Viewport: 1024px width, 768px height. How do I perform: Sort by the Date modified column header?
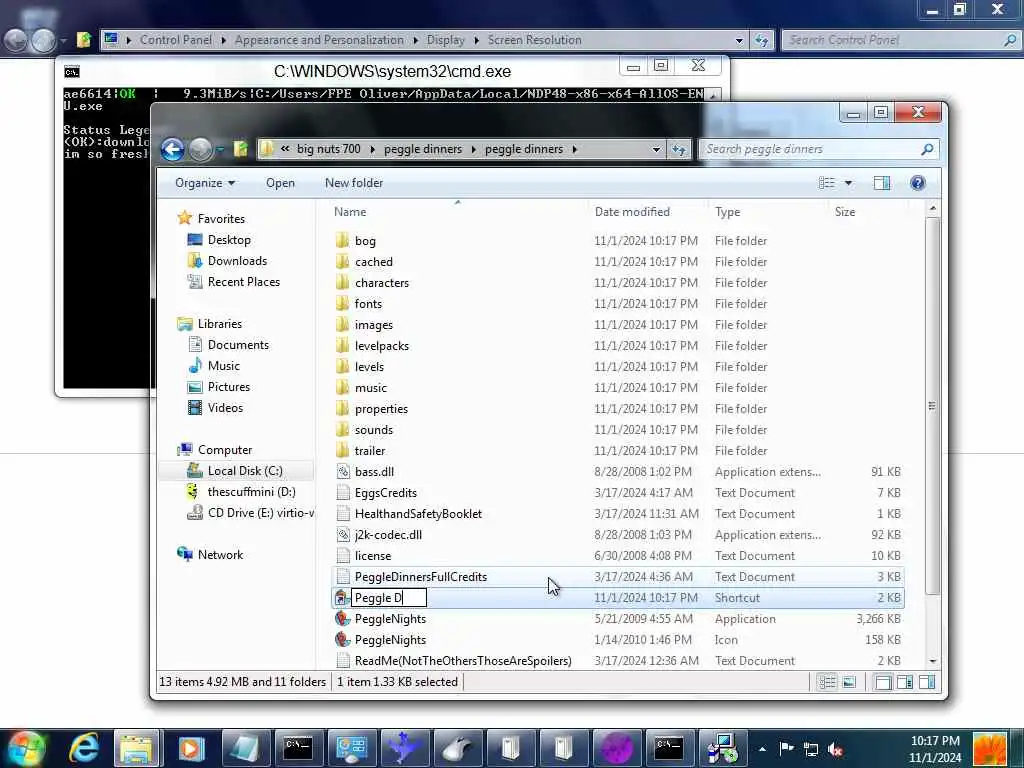point(632,212)
